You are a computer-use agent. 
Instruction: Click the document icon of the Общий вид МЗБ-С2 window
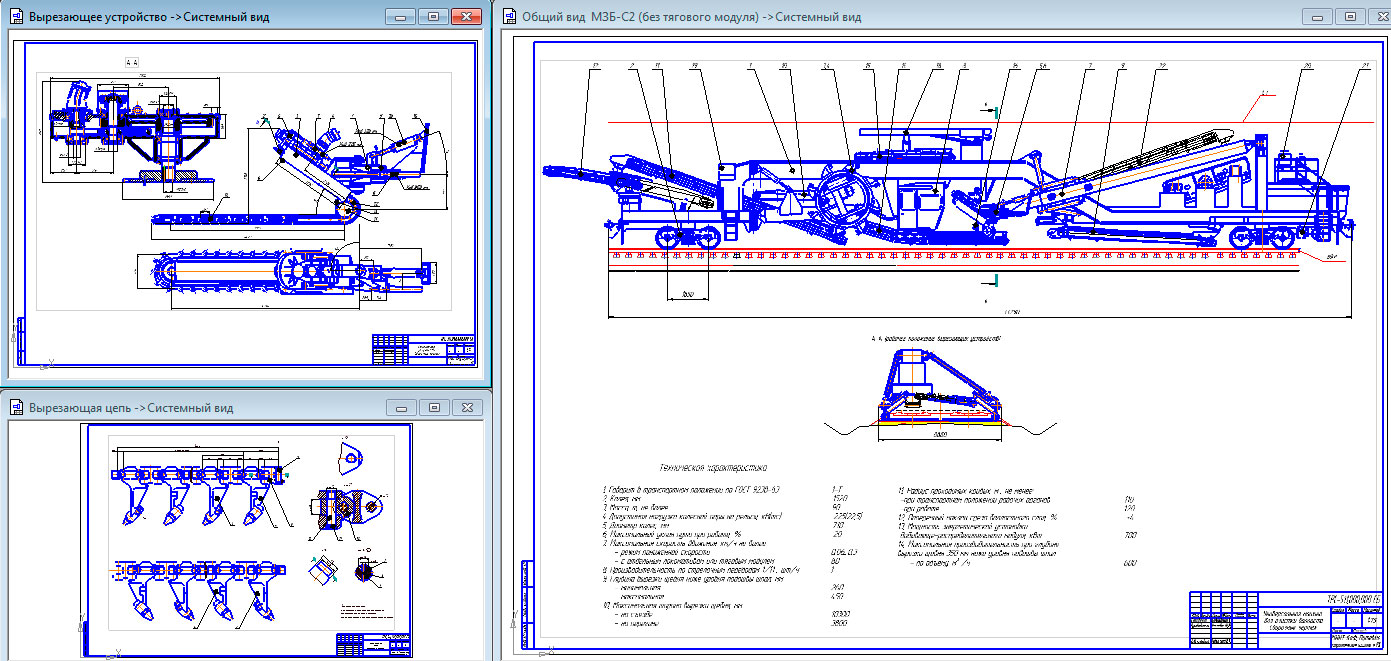[509, 17]
